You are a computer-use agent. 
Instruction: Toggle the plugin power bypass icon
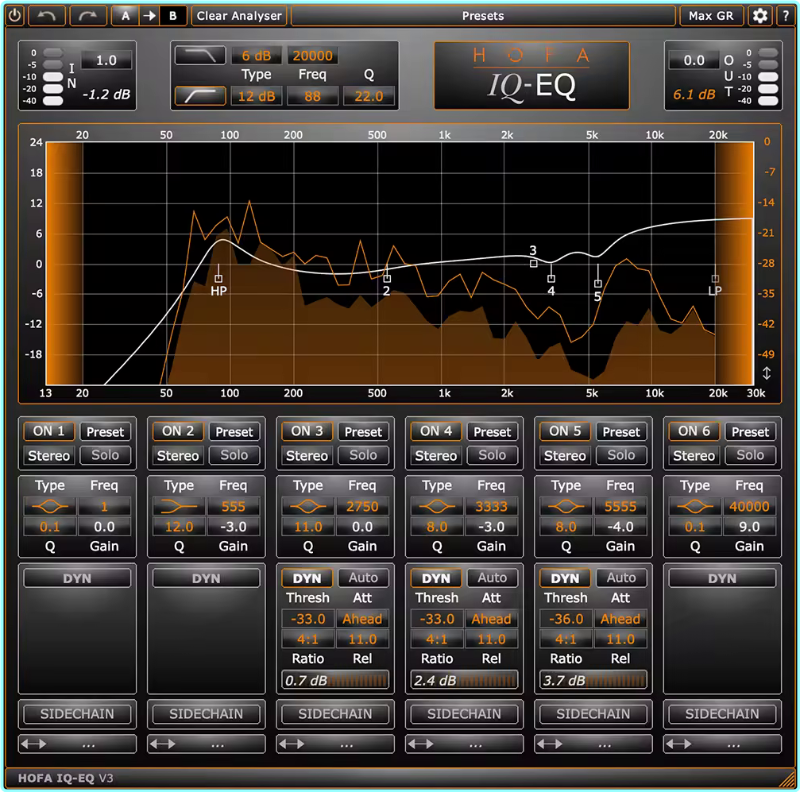(15, 16)
